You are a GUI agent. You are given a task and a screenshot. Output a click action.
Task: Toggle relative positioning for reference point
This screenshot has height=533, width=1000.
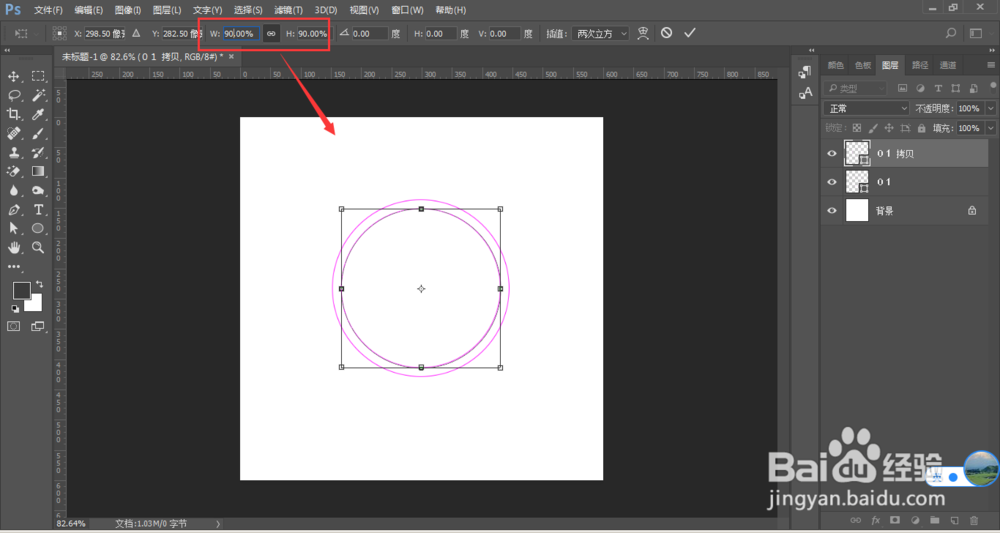click(136, 33)
